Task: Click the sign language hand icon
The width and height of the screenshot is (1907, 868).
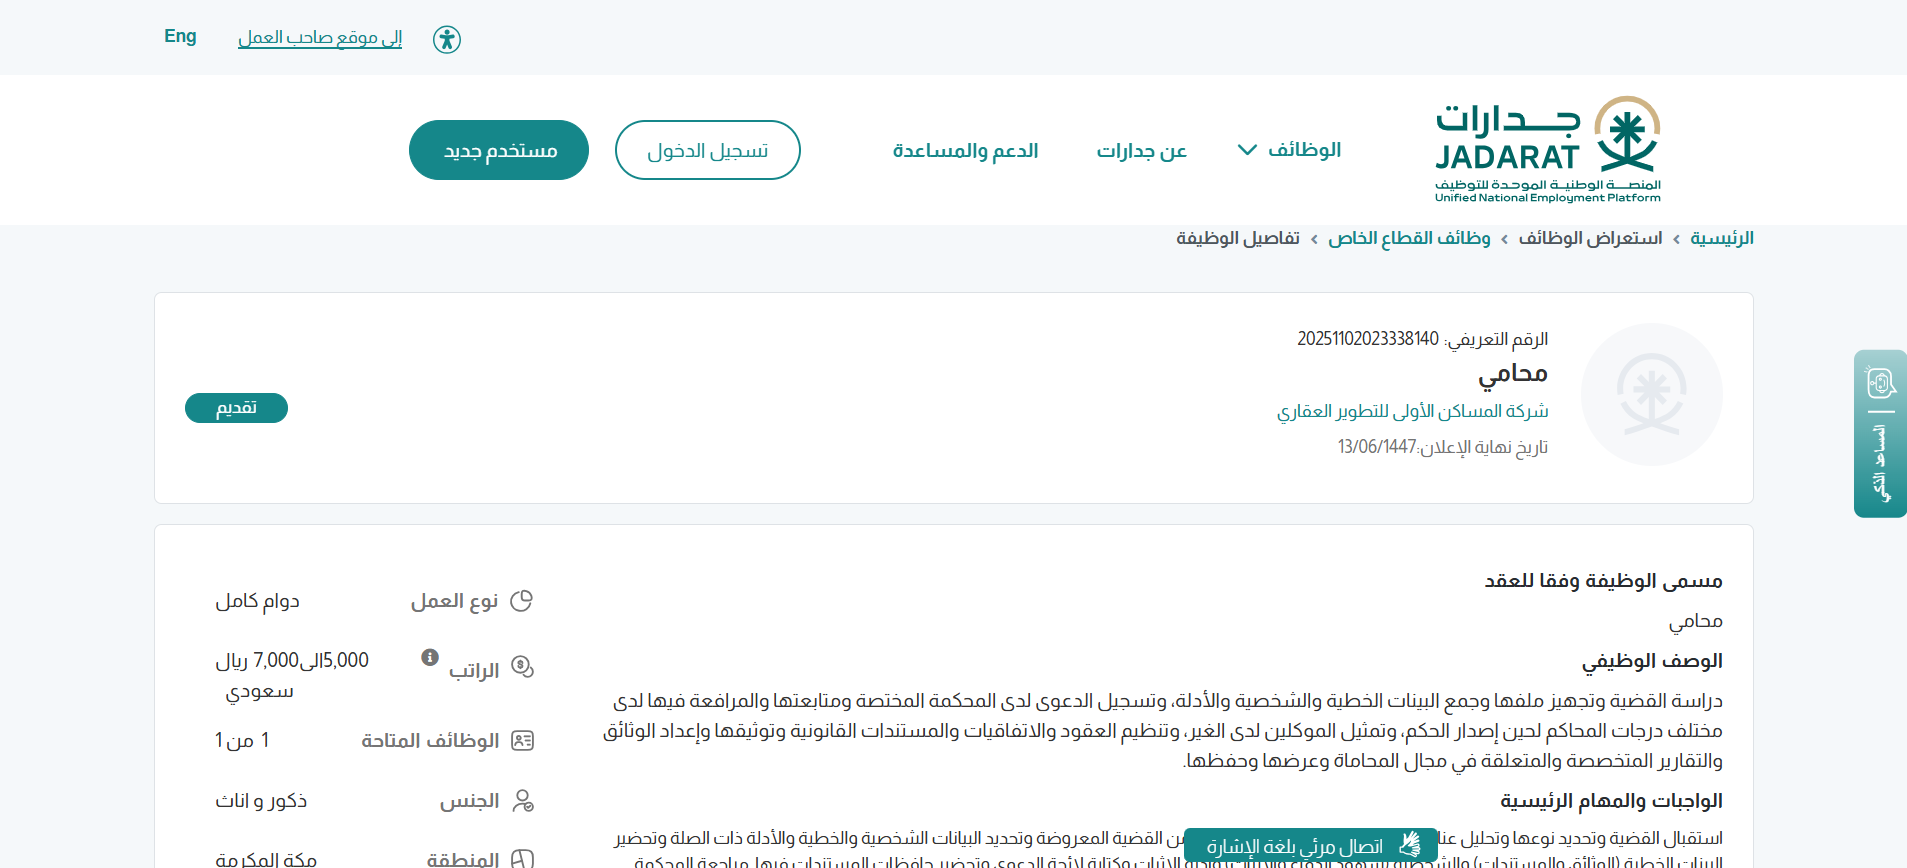Action: point(1410,846)
